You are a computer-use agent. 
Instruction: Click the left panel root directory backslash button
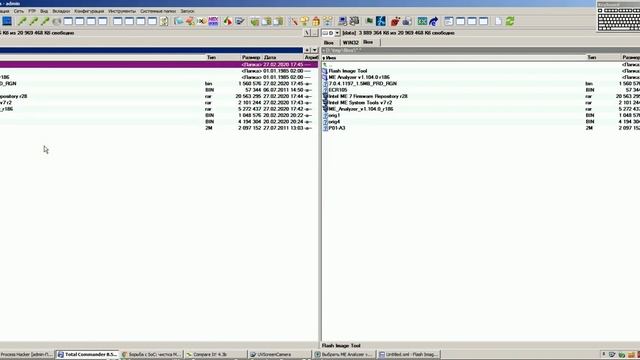(307, 33)
